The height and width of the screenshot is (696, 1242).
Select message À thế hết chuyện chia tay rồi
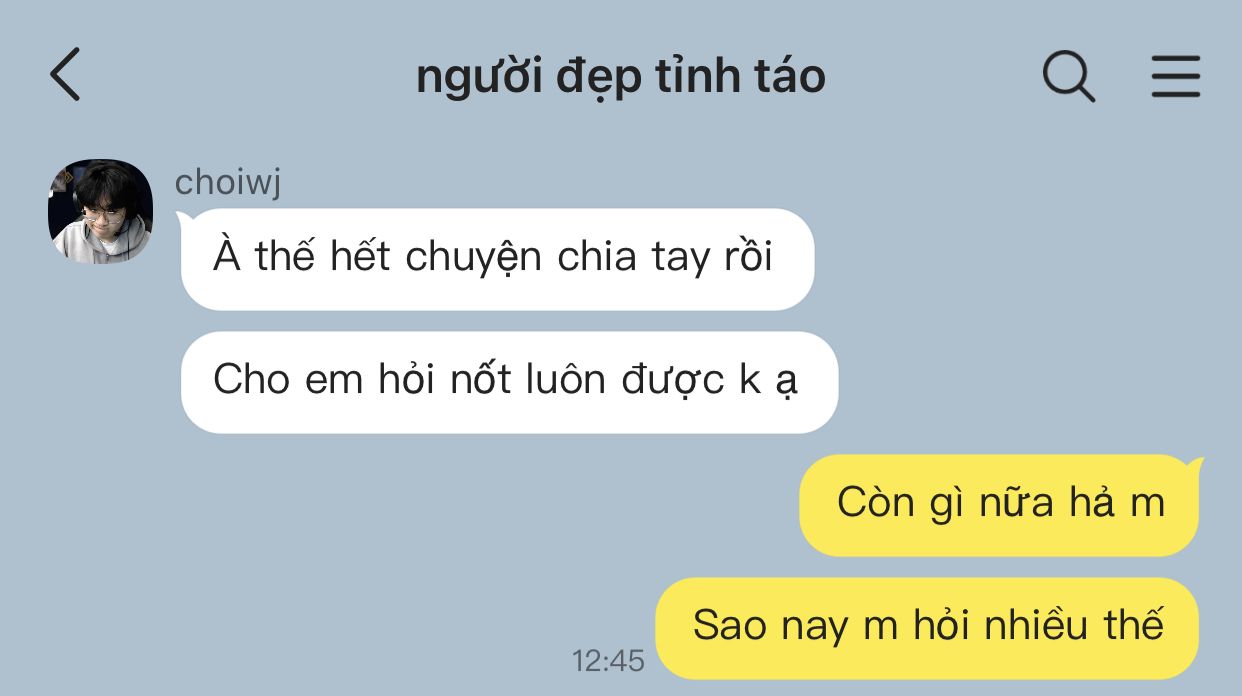pyautogui.click(x=497, y=258)
